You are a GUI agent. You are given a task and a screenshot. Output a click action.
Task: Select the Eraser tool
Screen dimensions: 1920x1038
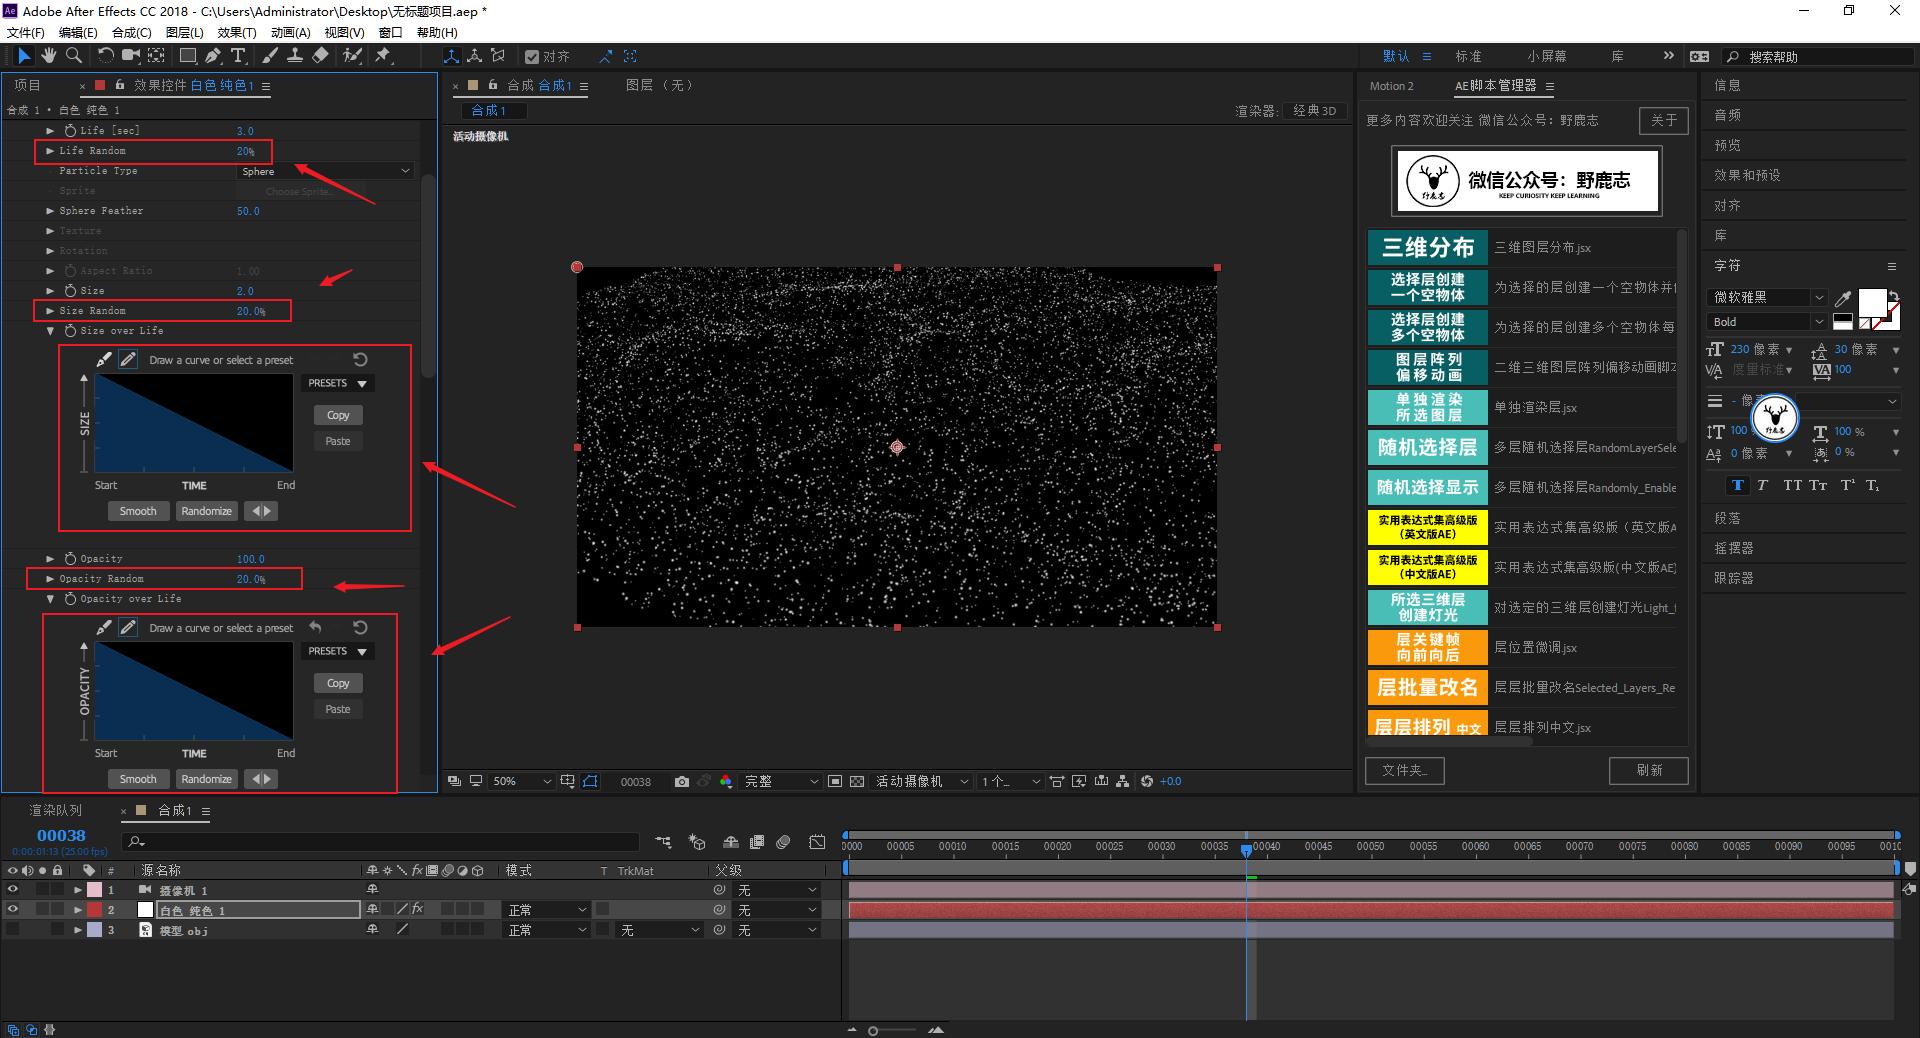coord(320,56)
